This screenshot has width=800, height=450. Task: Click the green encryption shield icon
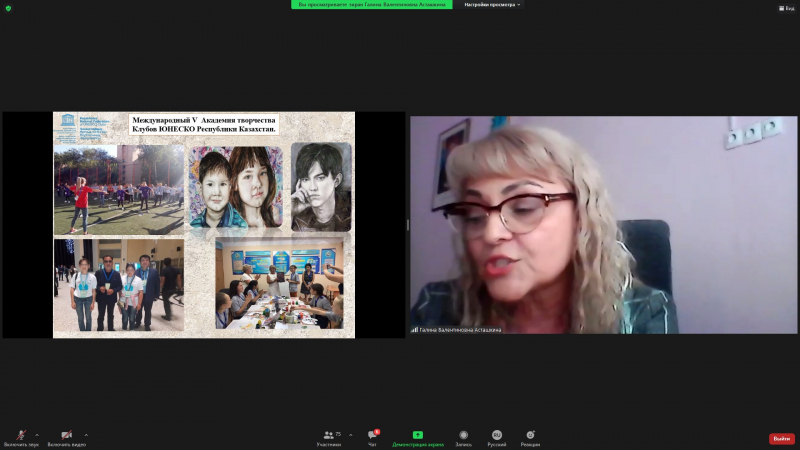[8, 8]
